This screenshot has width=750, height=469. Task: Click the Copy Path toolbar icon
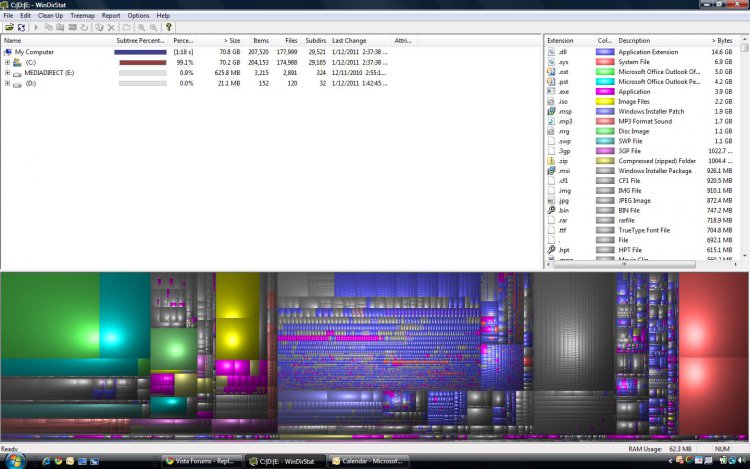pyautogui.click(x=48, y=28)
